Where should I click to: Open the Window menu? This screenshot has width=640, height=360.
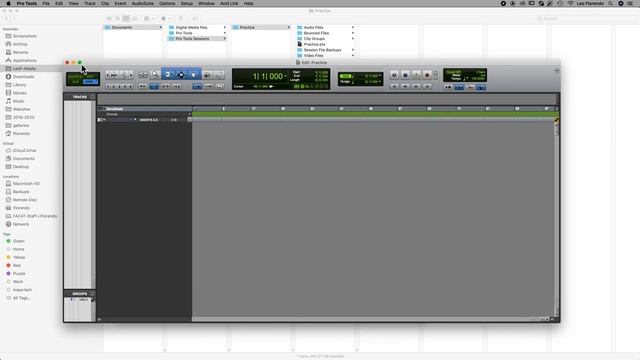click(x=206, y=3)
